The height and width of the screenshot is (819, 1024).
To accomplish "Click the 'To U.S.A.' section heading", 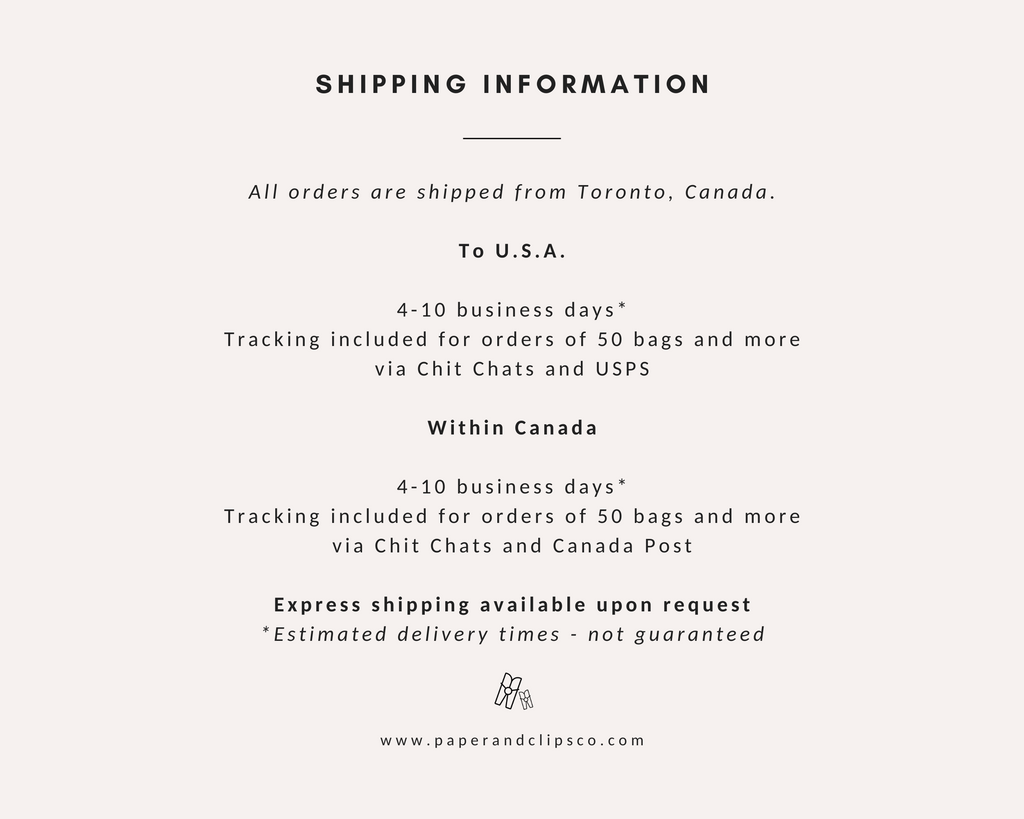I will (x=512, y=251).
